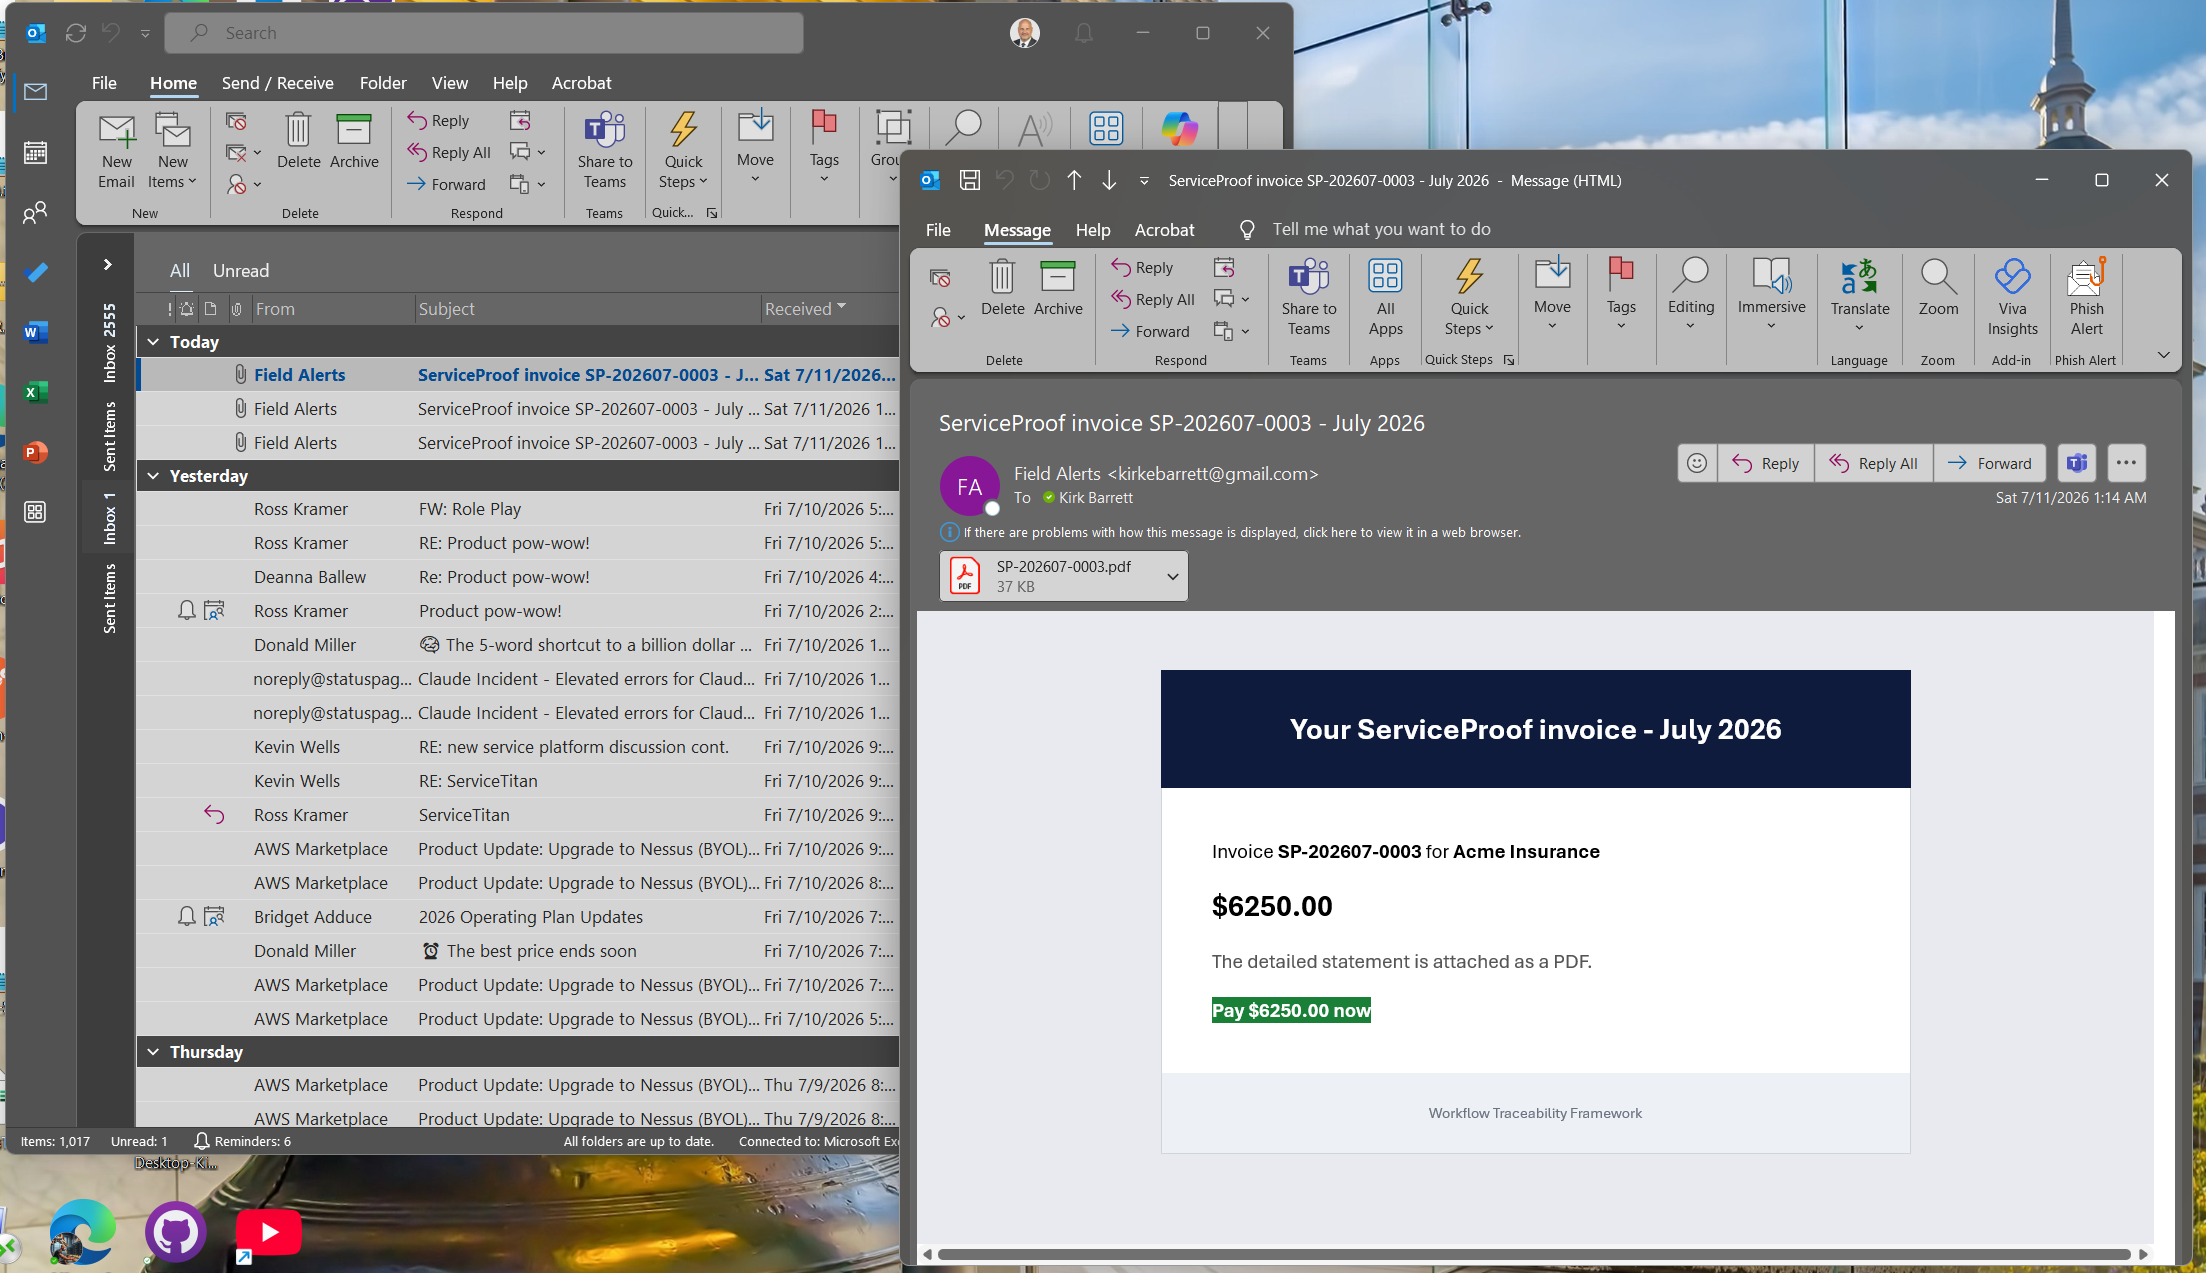Open Ross Kramer FW: Role Play email

point(517,509)
